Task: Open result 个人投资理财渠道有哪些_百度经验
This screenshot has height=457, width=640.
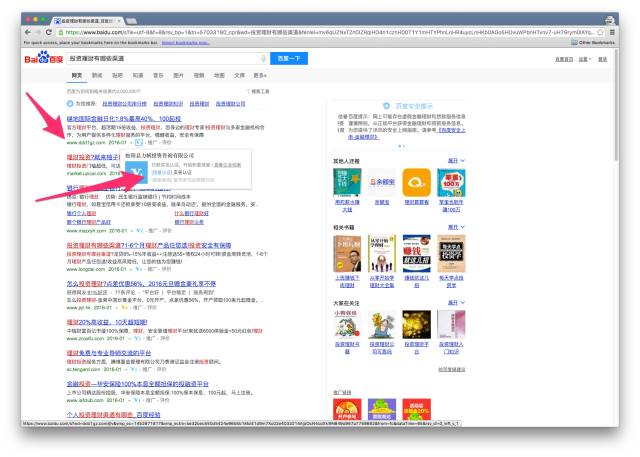Action: pyautogui.click(x=113, y=415)
